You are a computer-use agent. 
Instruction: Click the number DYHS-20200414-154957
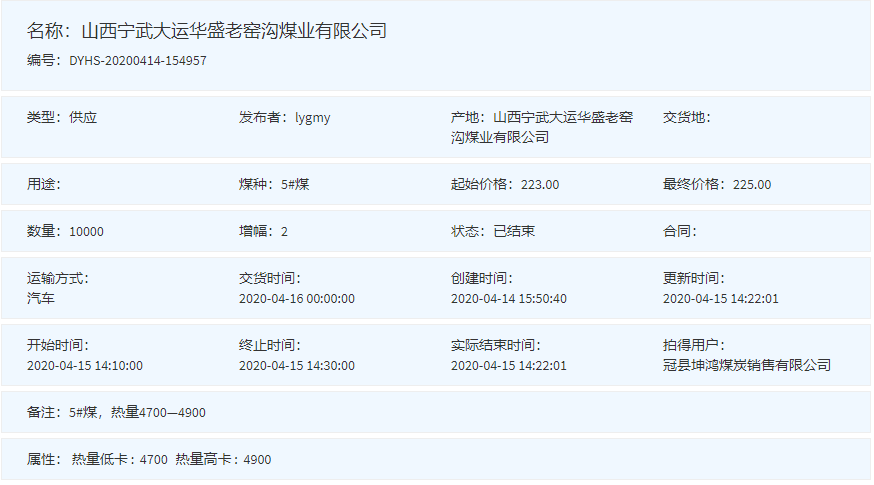(138, 61)
